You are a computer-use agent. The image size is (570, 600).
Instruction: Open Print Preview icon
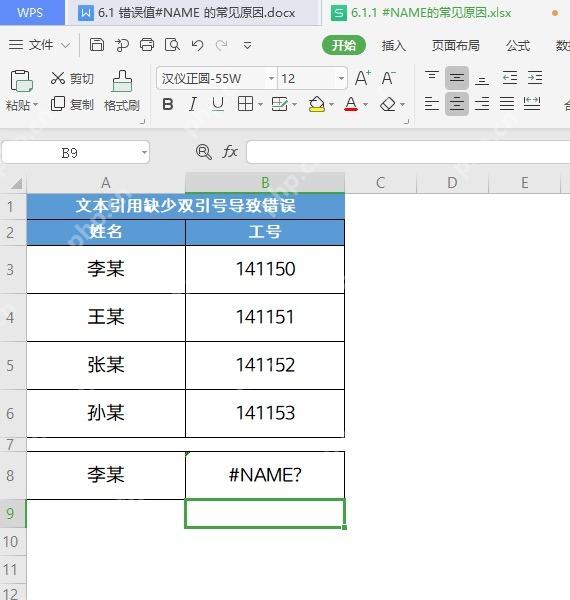(x=172, y=45)
